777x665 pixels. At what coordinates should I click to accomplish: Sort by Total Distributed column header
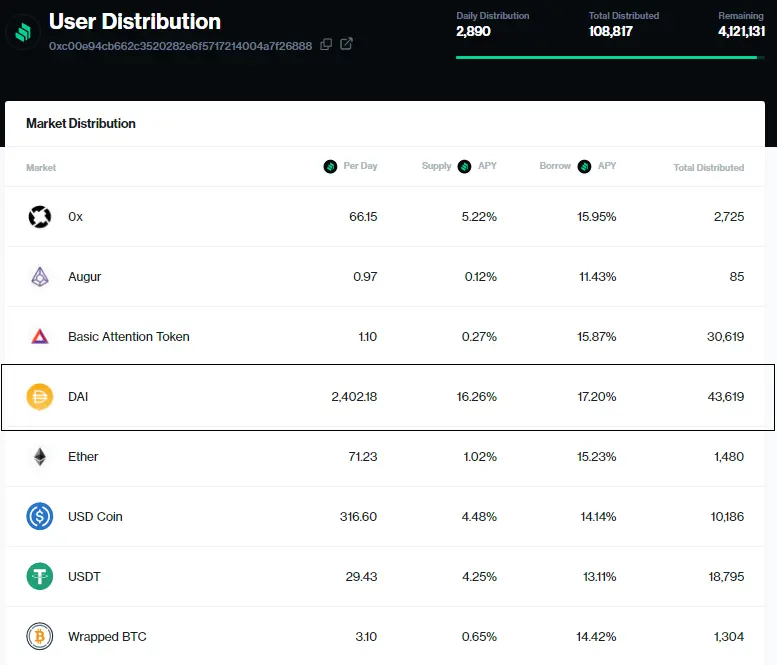(709, 167)
